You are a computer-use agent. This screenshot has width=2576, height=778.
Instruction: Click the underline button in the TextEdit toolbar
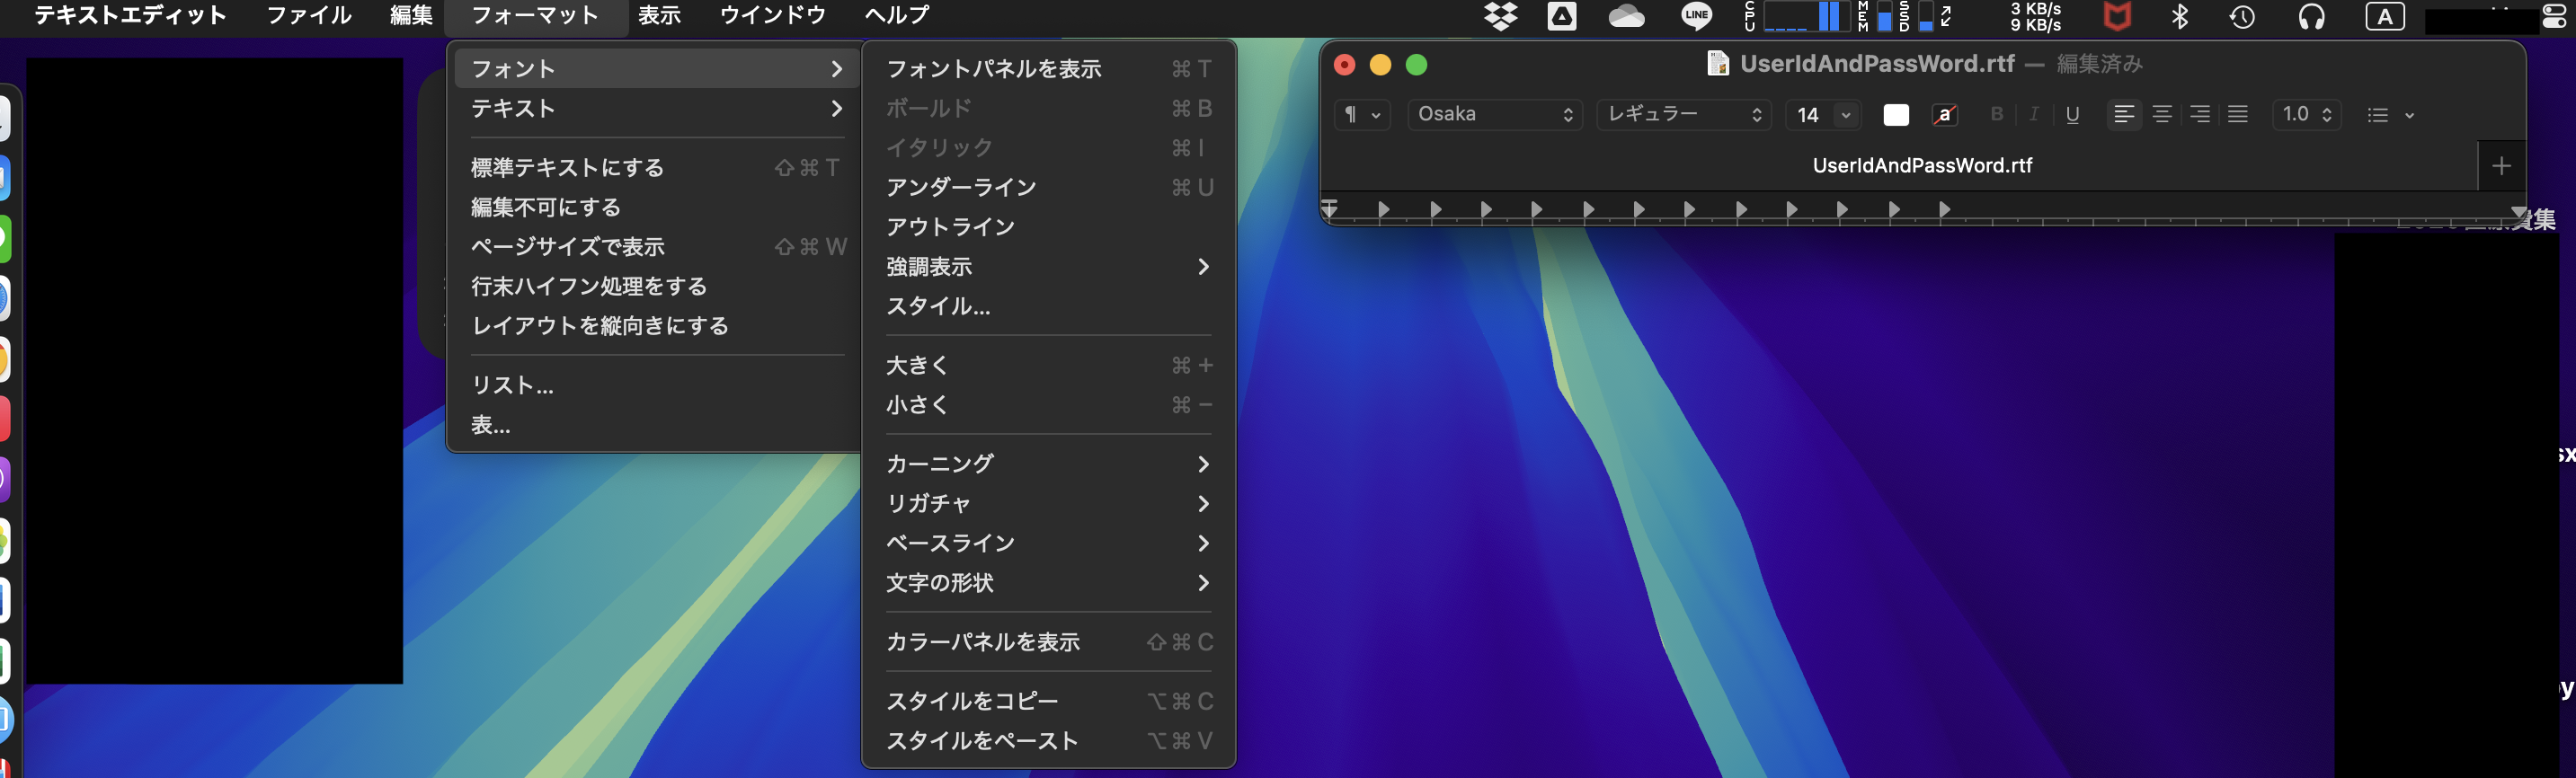pyautogui.click(x=2072, y=115)
